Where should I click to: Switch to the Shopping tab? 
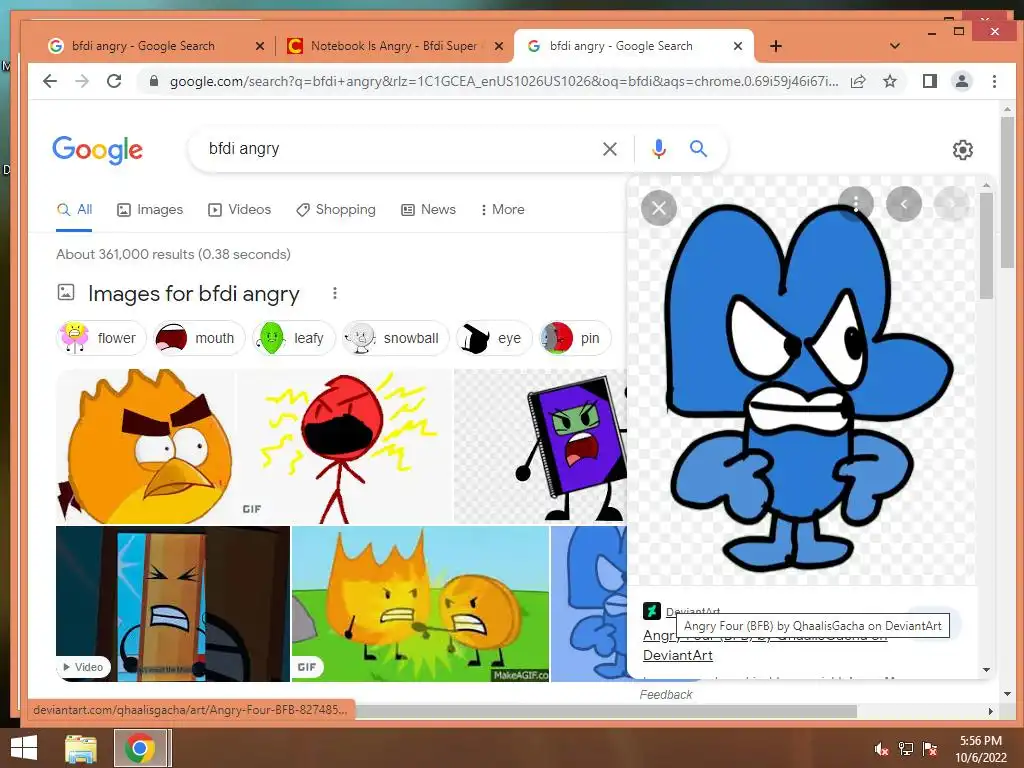coord(336,210)
